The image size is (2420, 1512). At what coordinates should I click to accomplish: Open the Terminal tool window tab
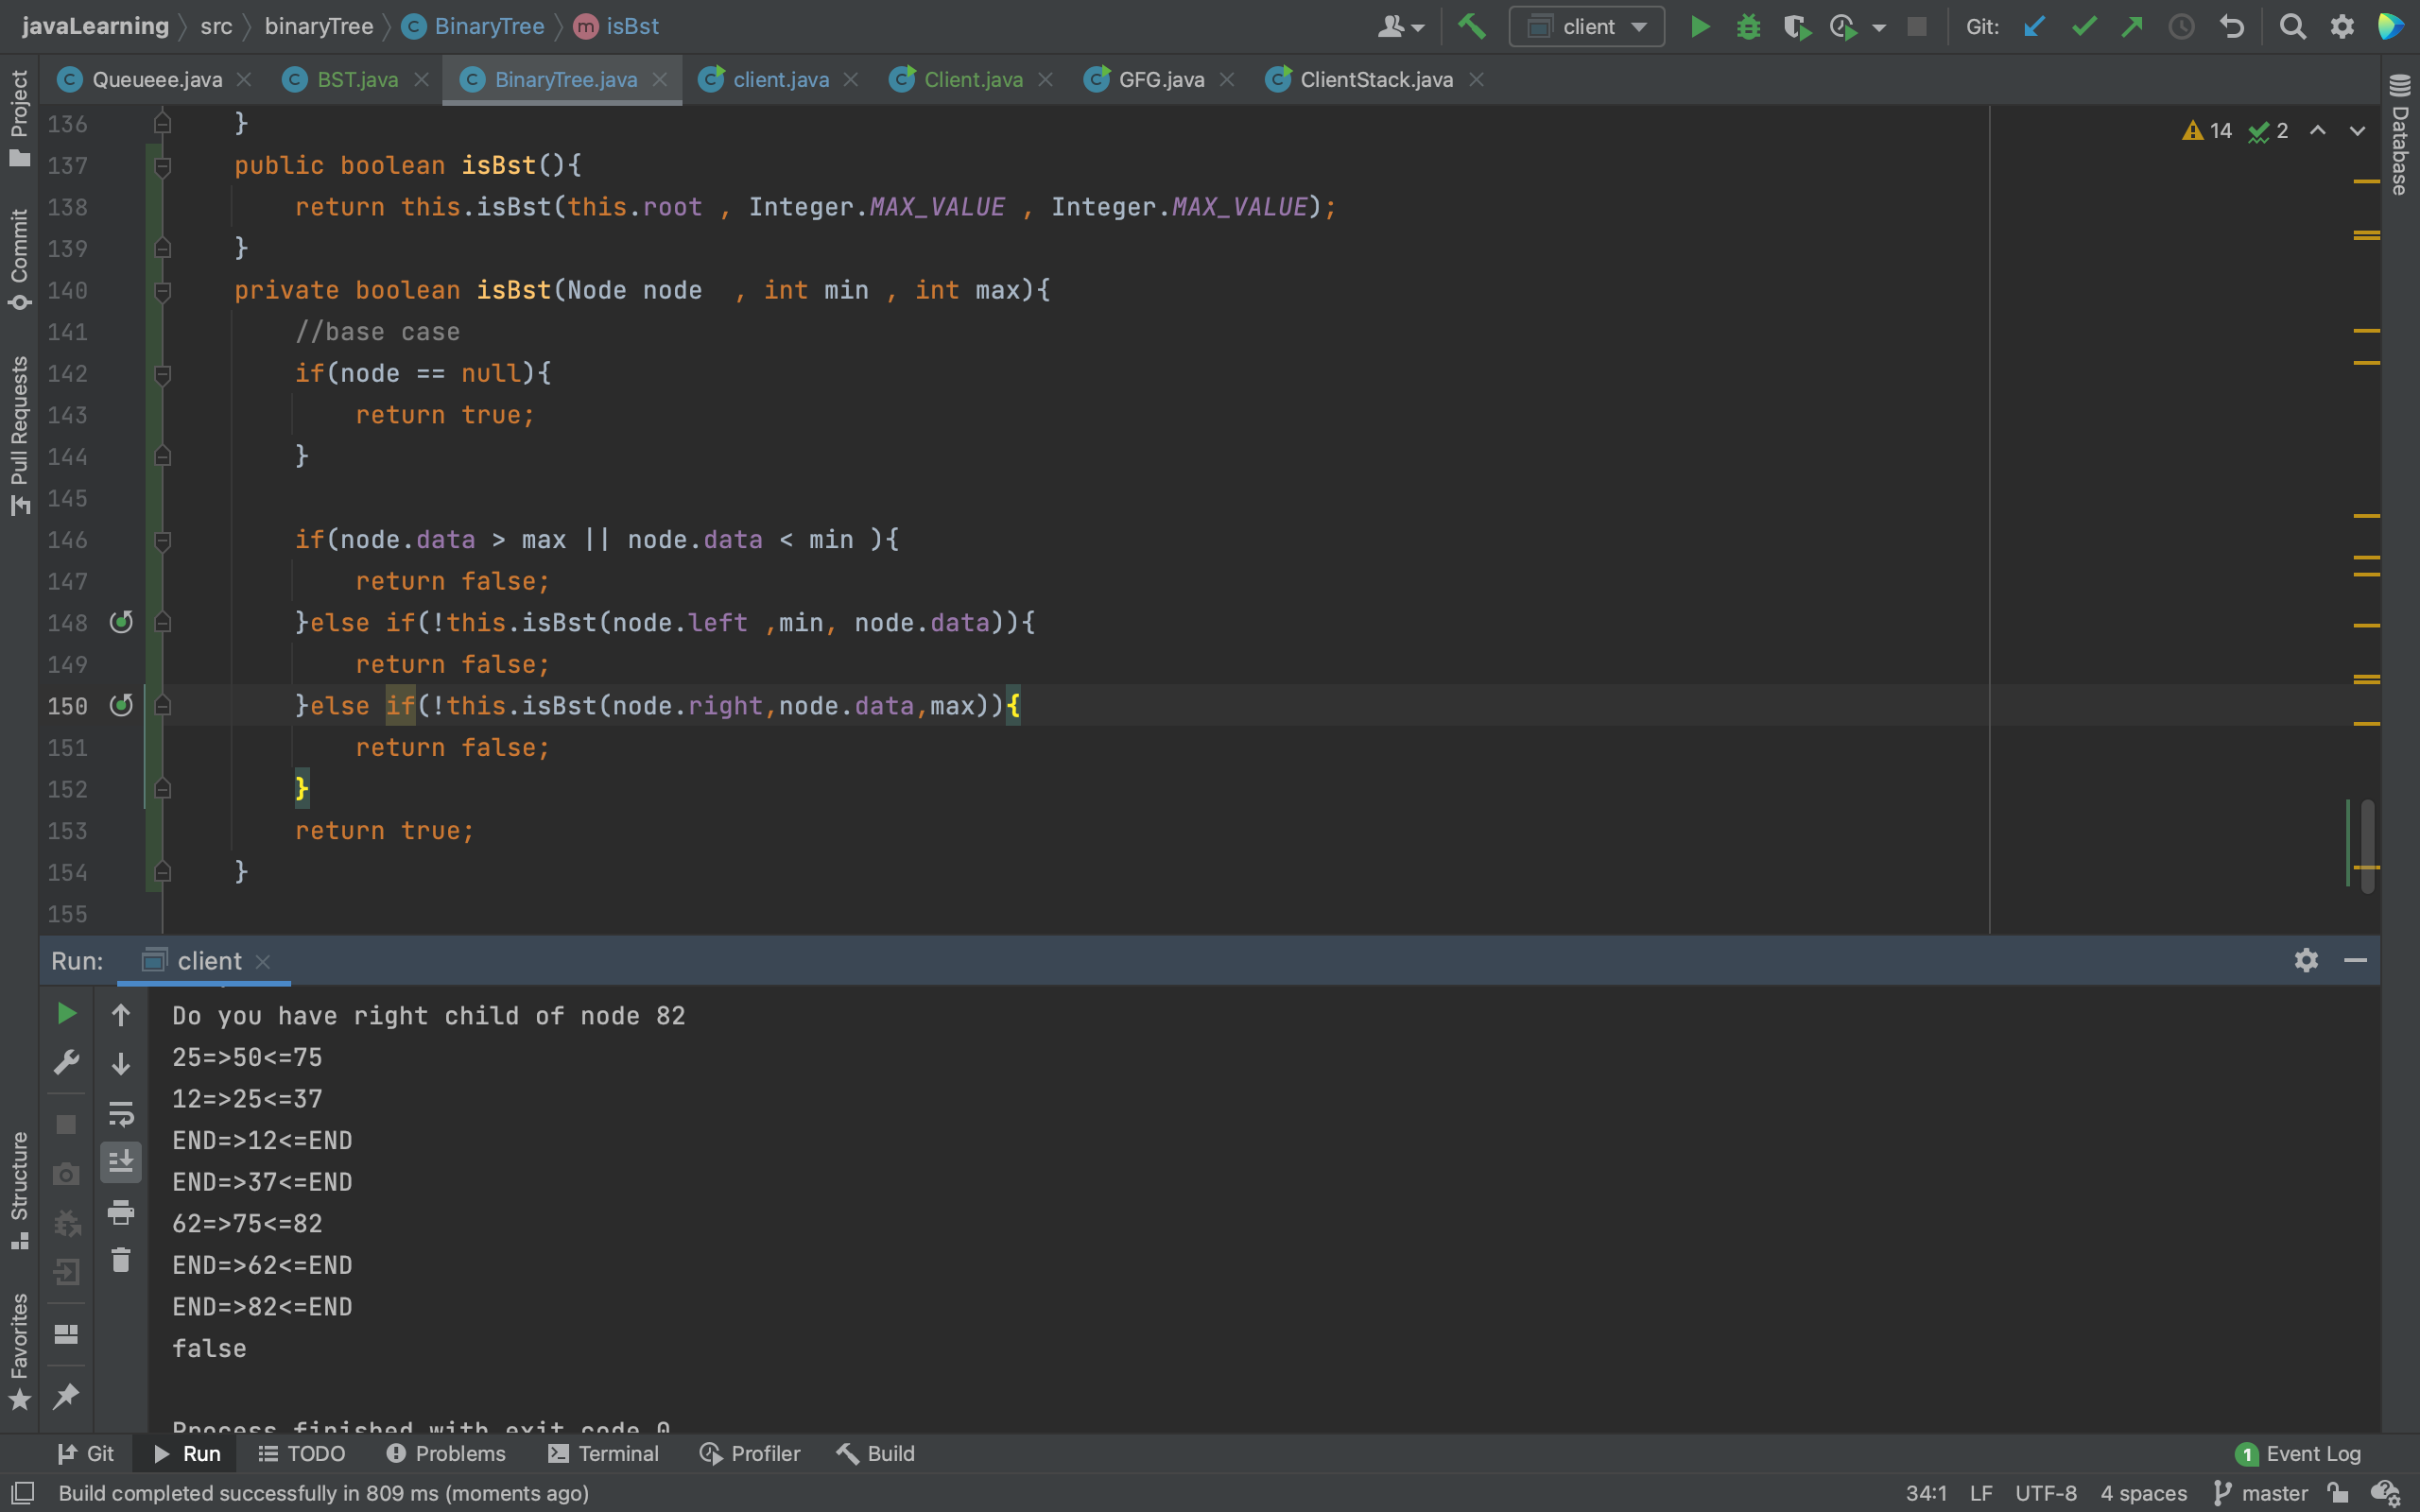pyautogui.click(x=604, y=1453)
